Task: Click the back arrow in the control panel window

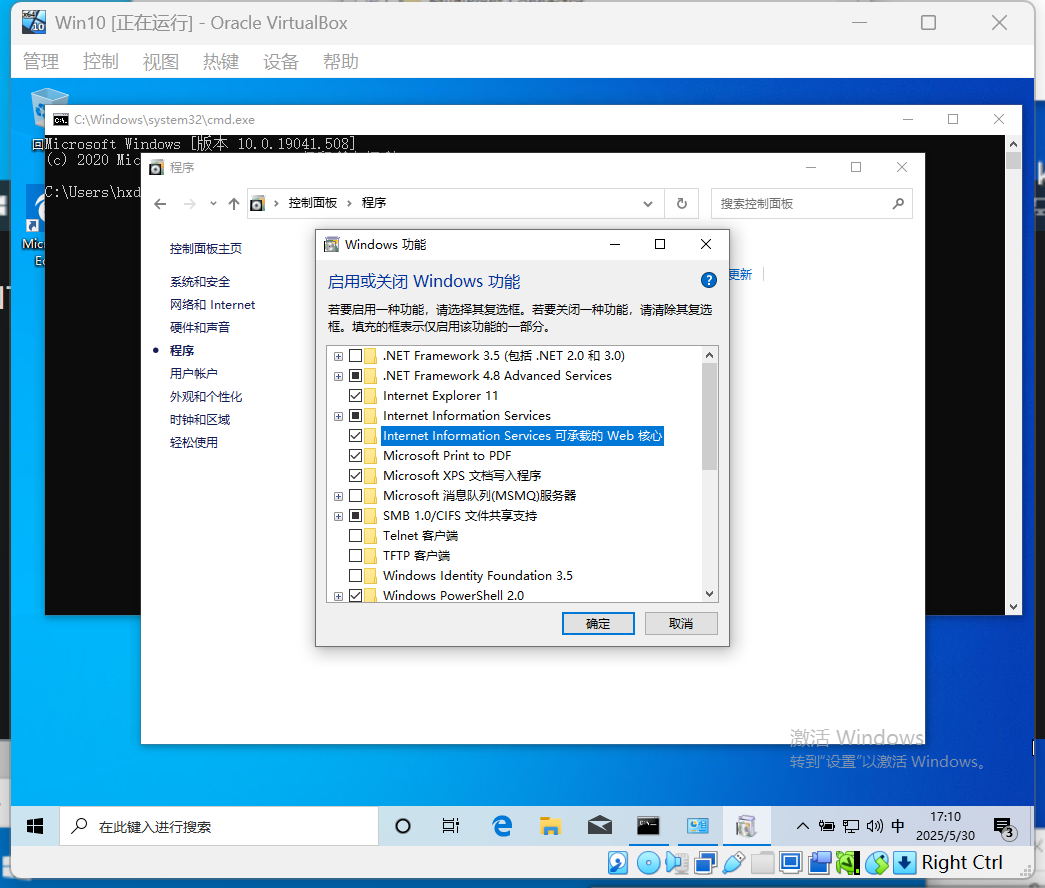Action: click(160, 204)
